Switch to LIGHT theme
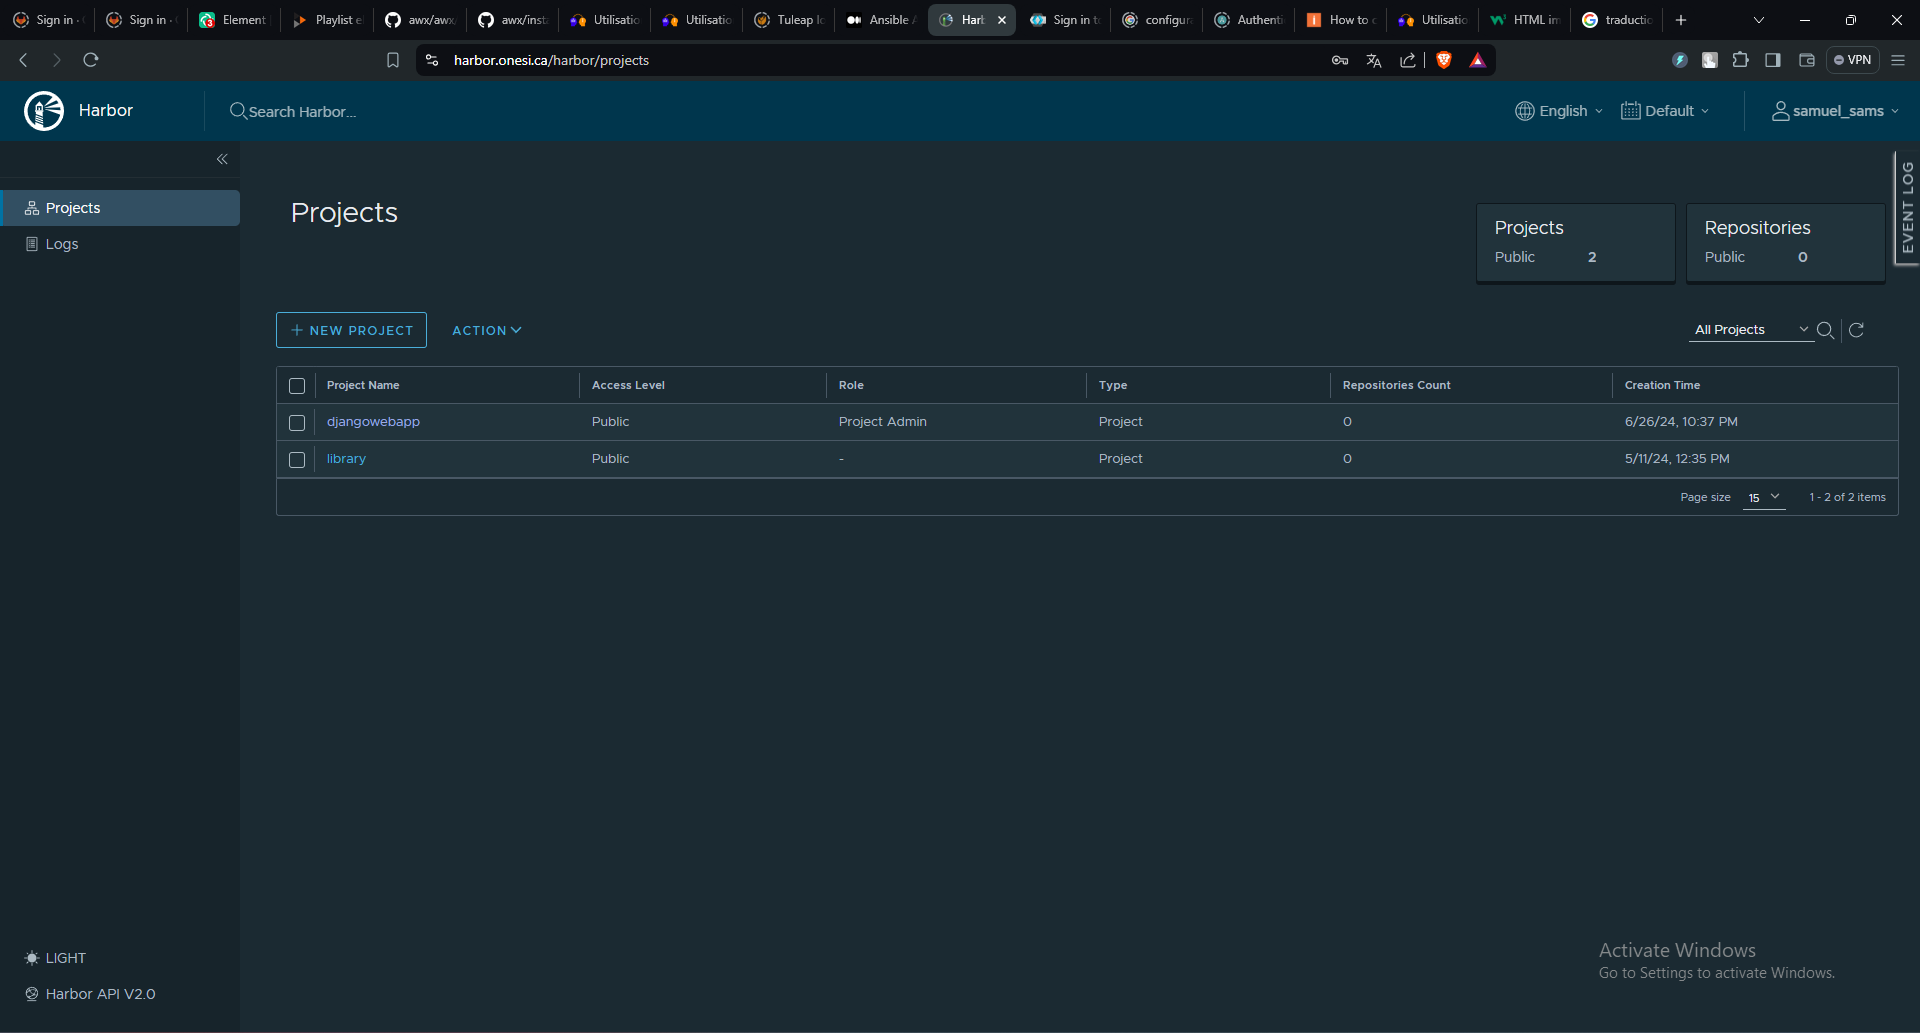 56,958
